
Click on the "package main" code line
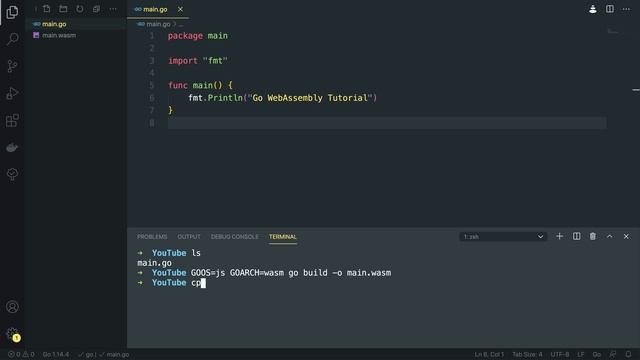198,36
